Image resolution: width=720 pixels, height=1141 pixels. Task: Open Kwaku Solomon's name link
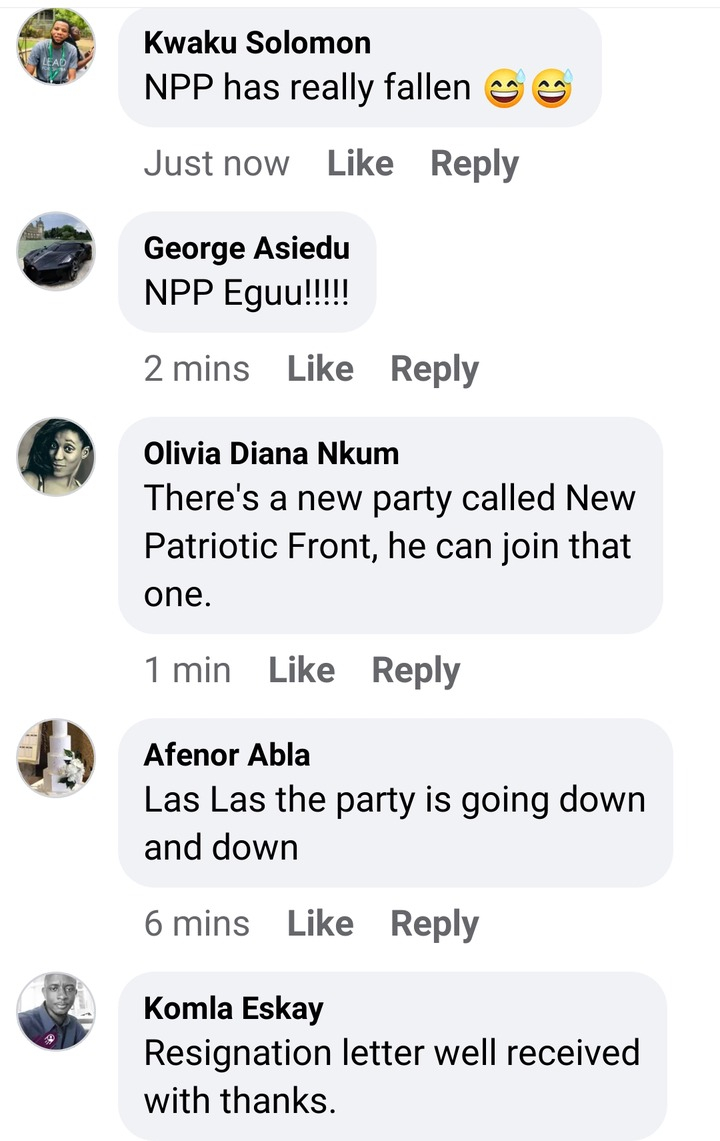point(257,42)
